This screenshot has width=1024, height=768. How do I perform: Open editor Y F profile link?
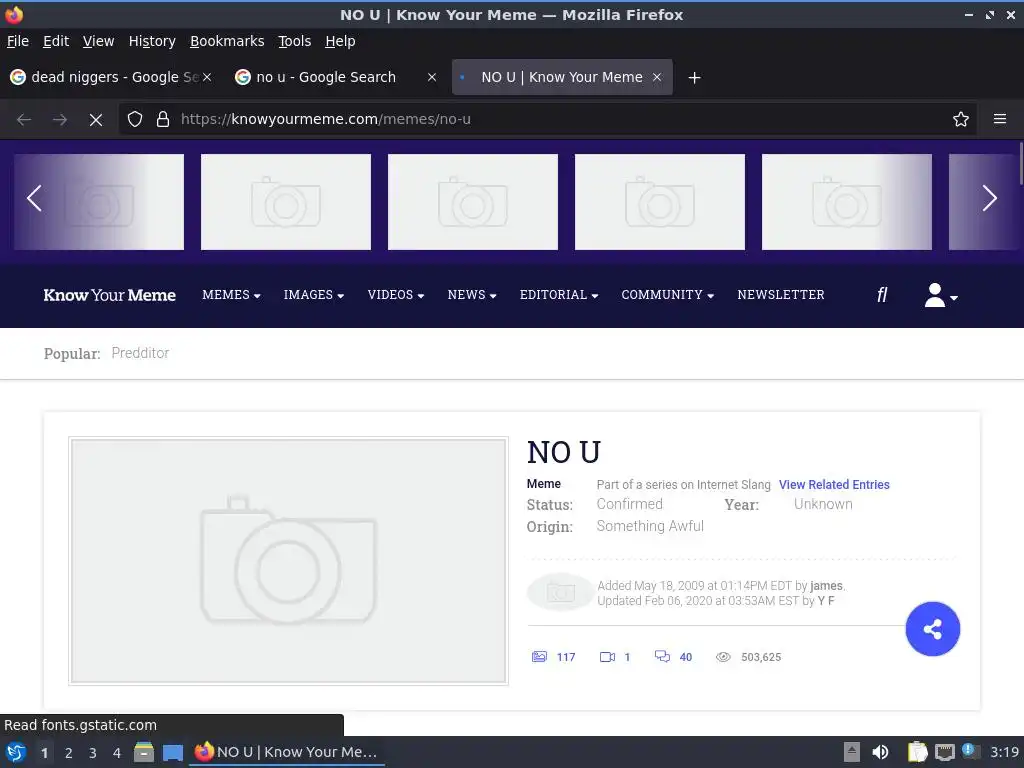coord(825,601)
